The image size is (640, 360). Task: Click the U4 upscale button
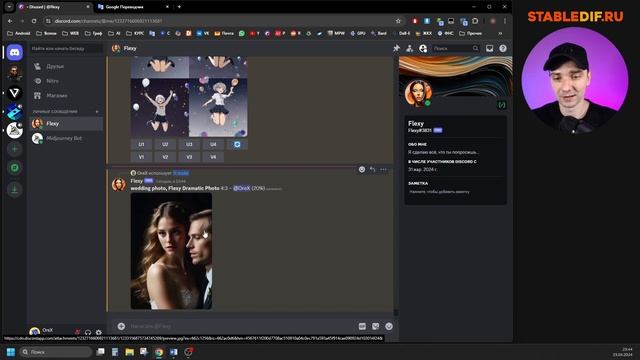point(213,144)
